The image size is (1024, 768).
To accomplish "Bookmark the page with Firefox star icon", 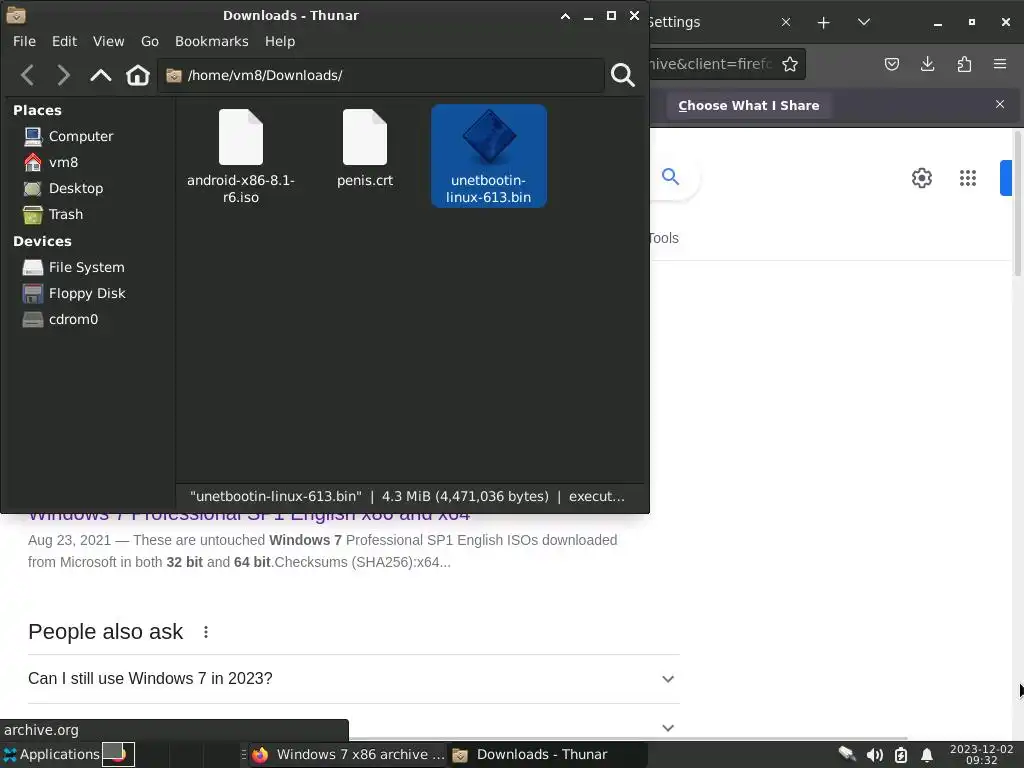I will pos(790,64).
